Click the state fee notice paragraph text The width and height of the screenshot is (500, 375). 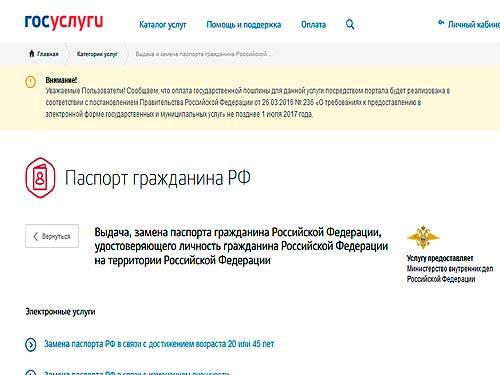click(248, 102)
